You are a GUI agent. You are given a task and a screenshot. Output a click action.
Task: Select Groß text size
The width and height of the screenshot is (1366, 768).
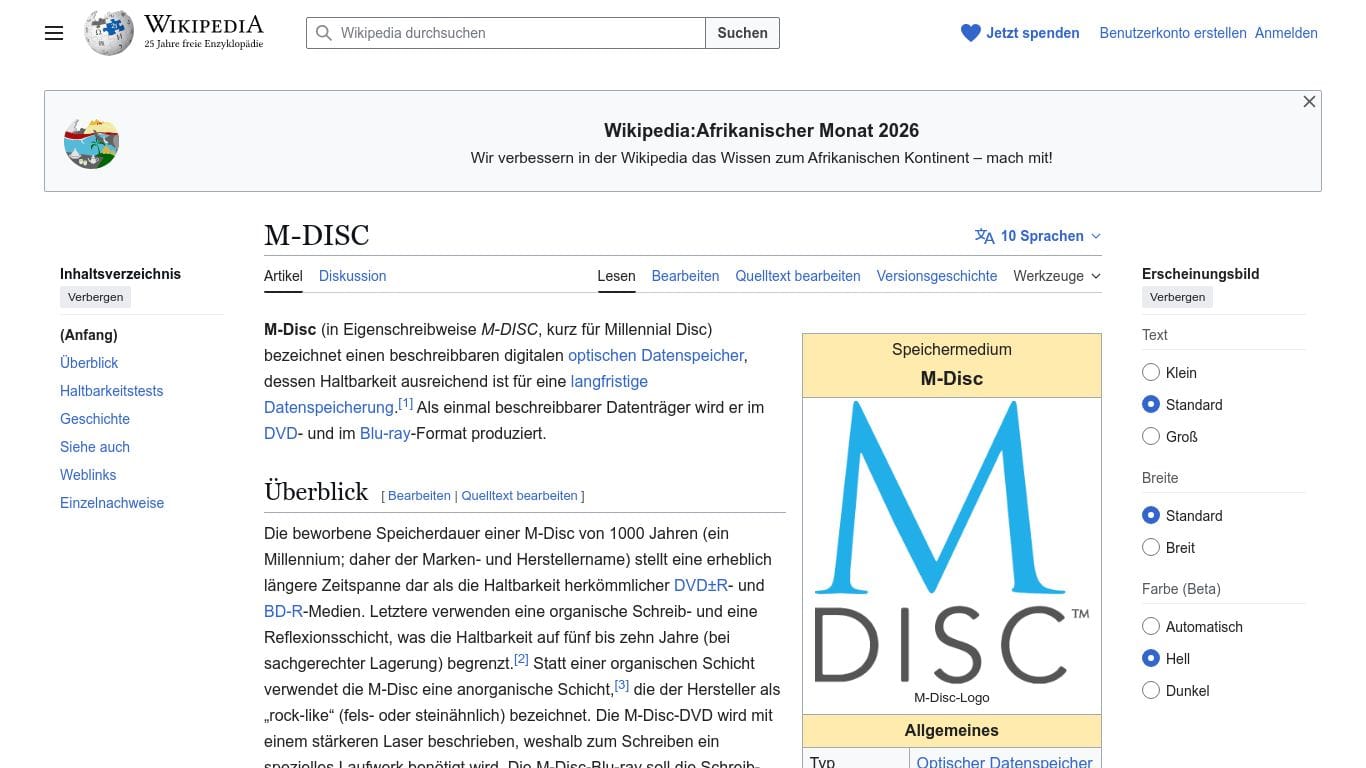[x=1151, y=437]
